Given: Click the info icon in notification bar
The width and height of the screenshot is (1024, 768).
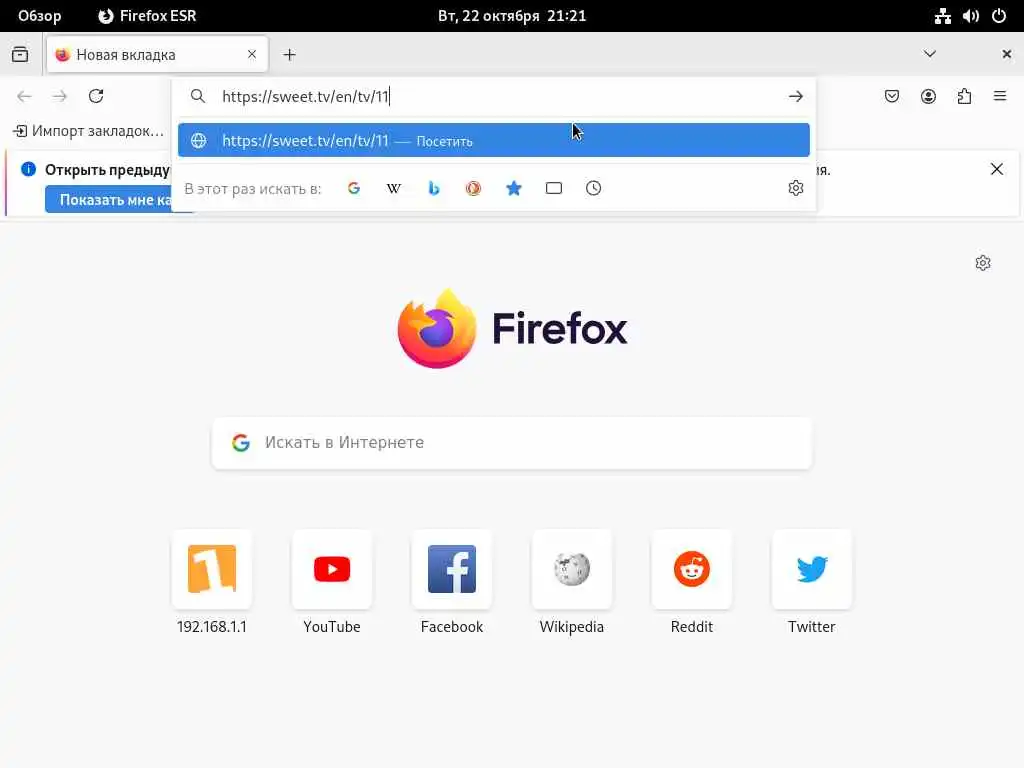Looking at the screenshot, I should click(28, 170).
